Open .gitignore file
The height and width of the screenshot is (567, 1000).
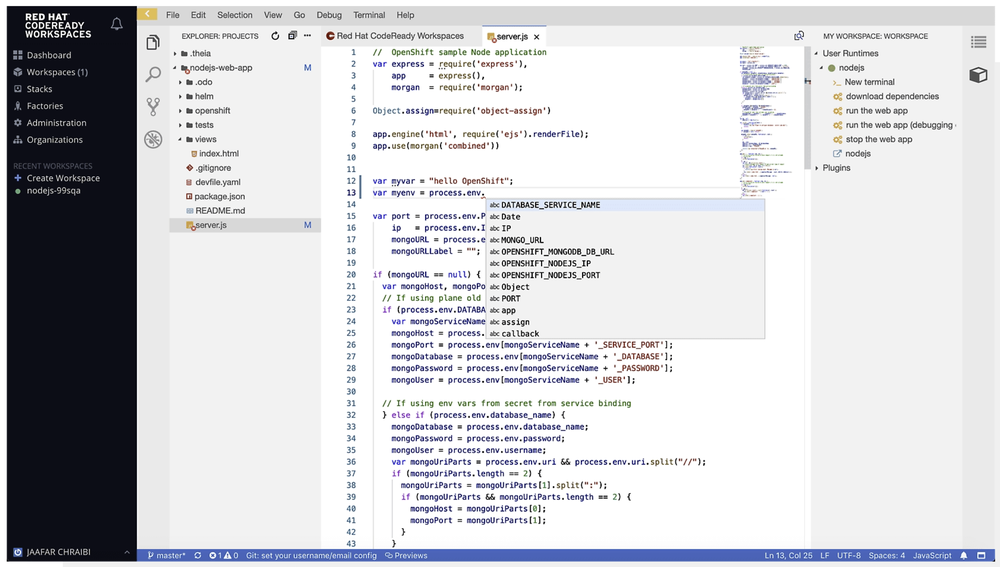213,168
